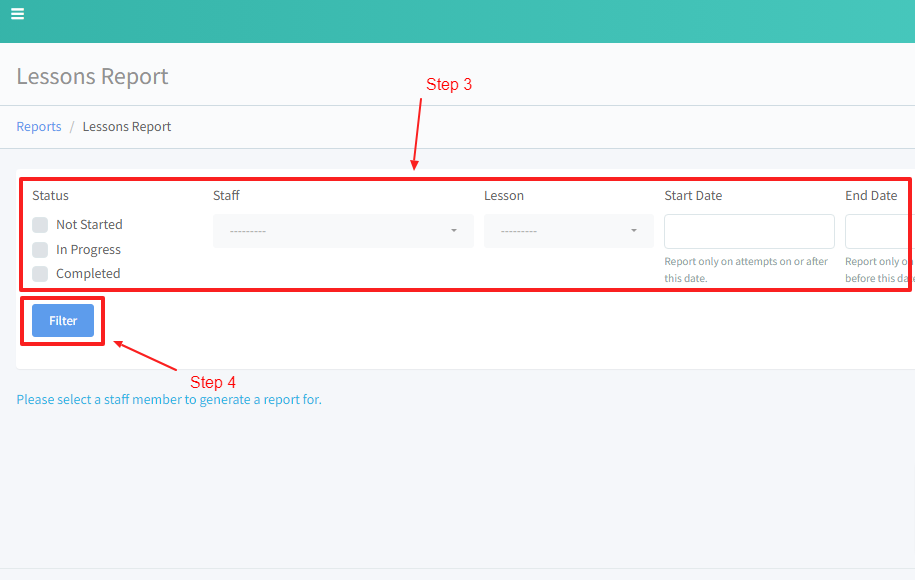Click into the End Date input field
Image resolution: width=915 pixels, height=580 pixels.
878,231
